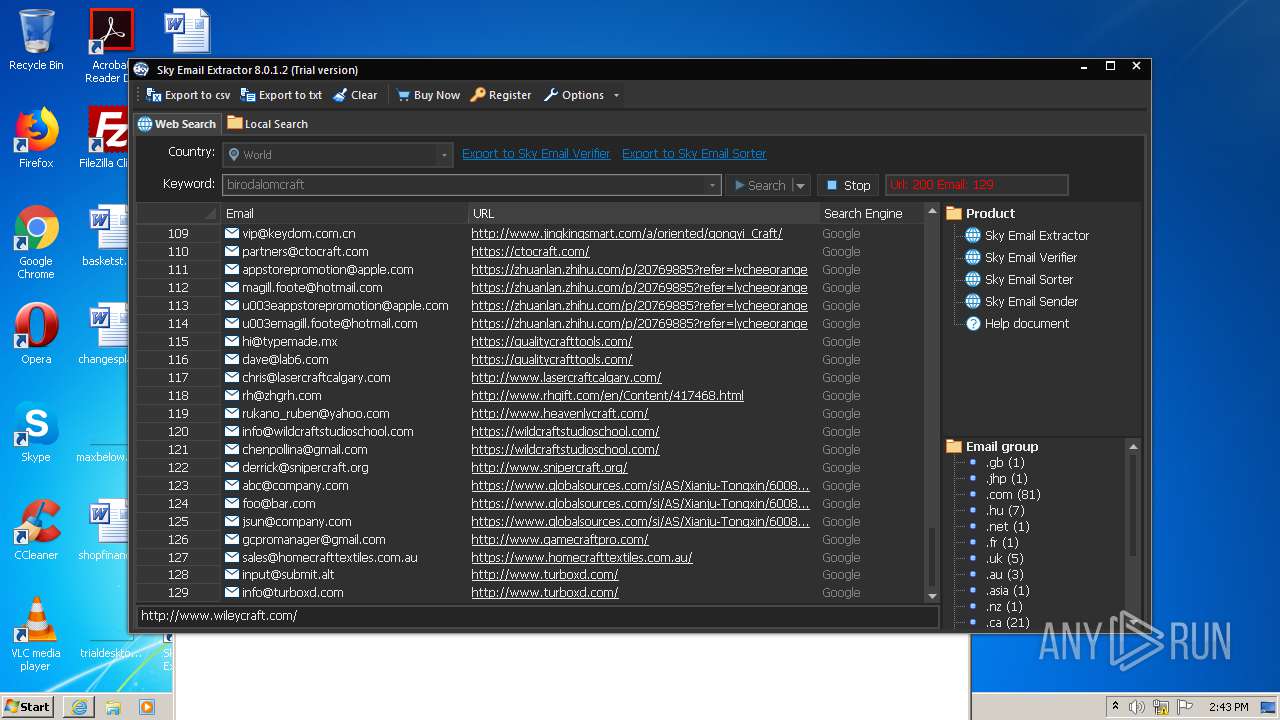Open the Firefox desktop shortcut
The height and width of the screenshot is (720, 1280).
pyautogui.click(x=36, y=138)
